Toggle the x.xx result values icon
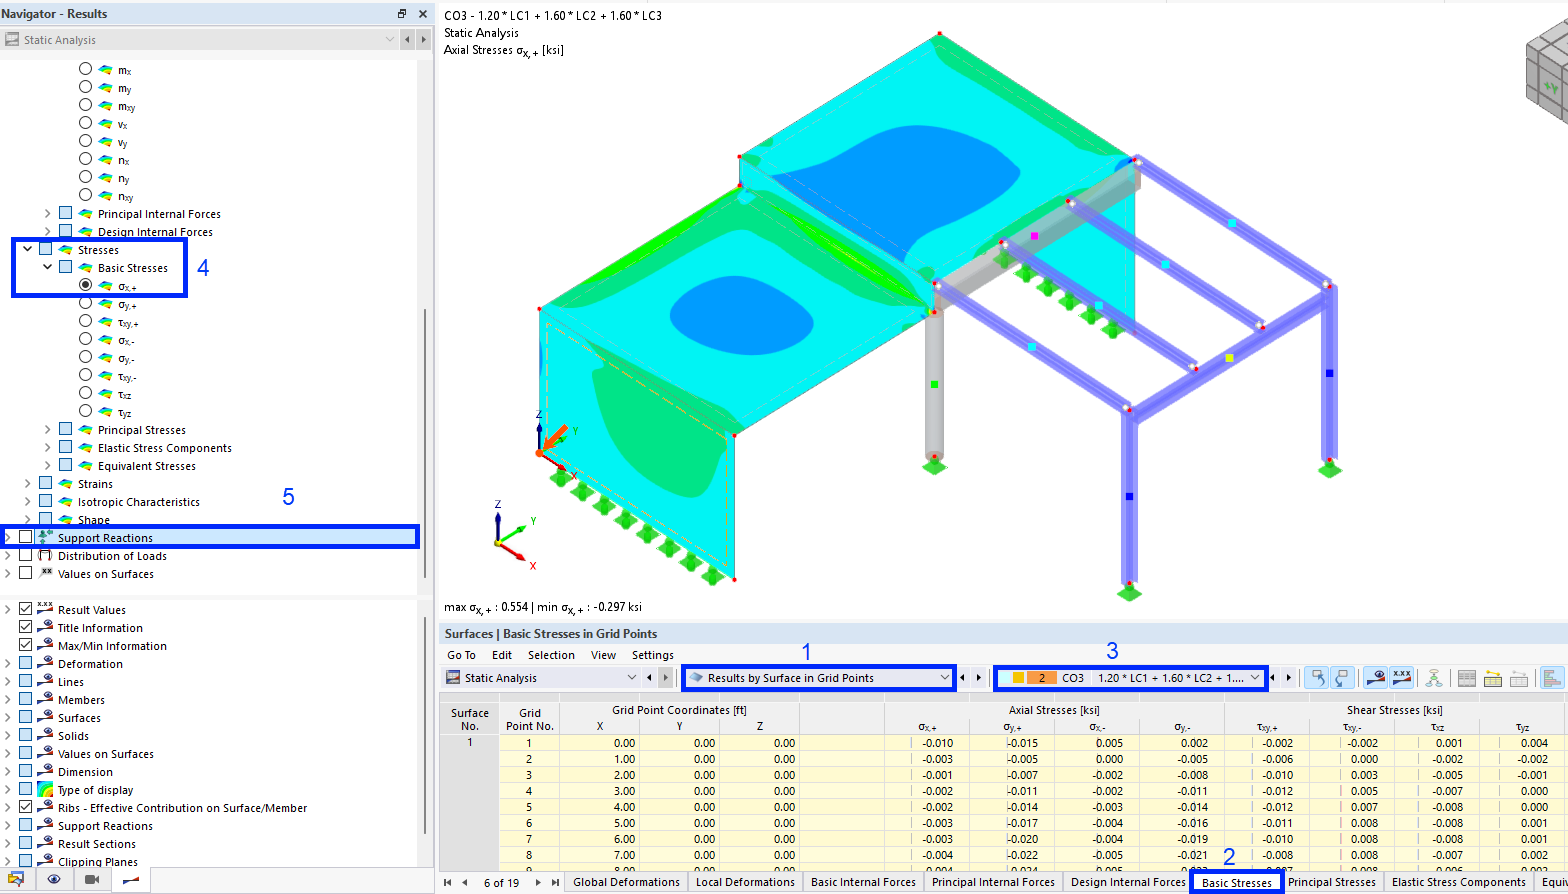The width and height of the screenshot is (1568, 894). (x=1402, y=678)
